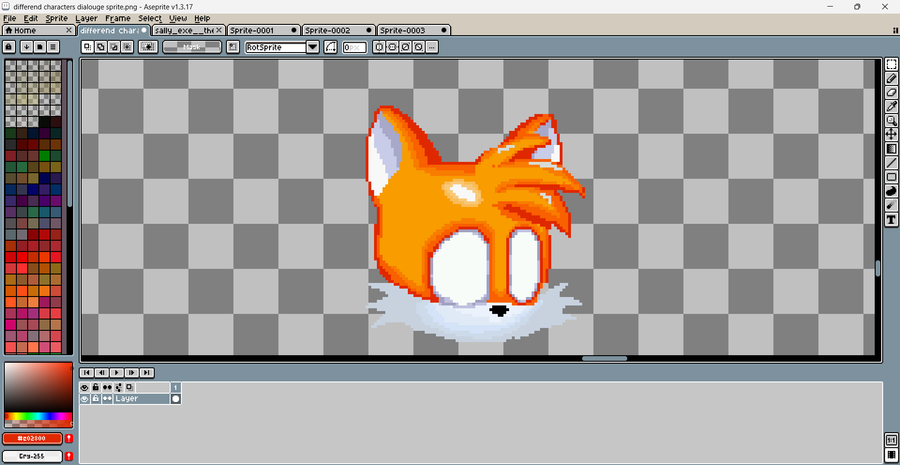Select the Rectangular Marquee tool
This screenshot has width=900, height=465.
point(891,65)
